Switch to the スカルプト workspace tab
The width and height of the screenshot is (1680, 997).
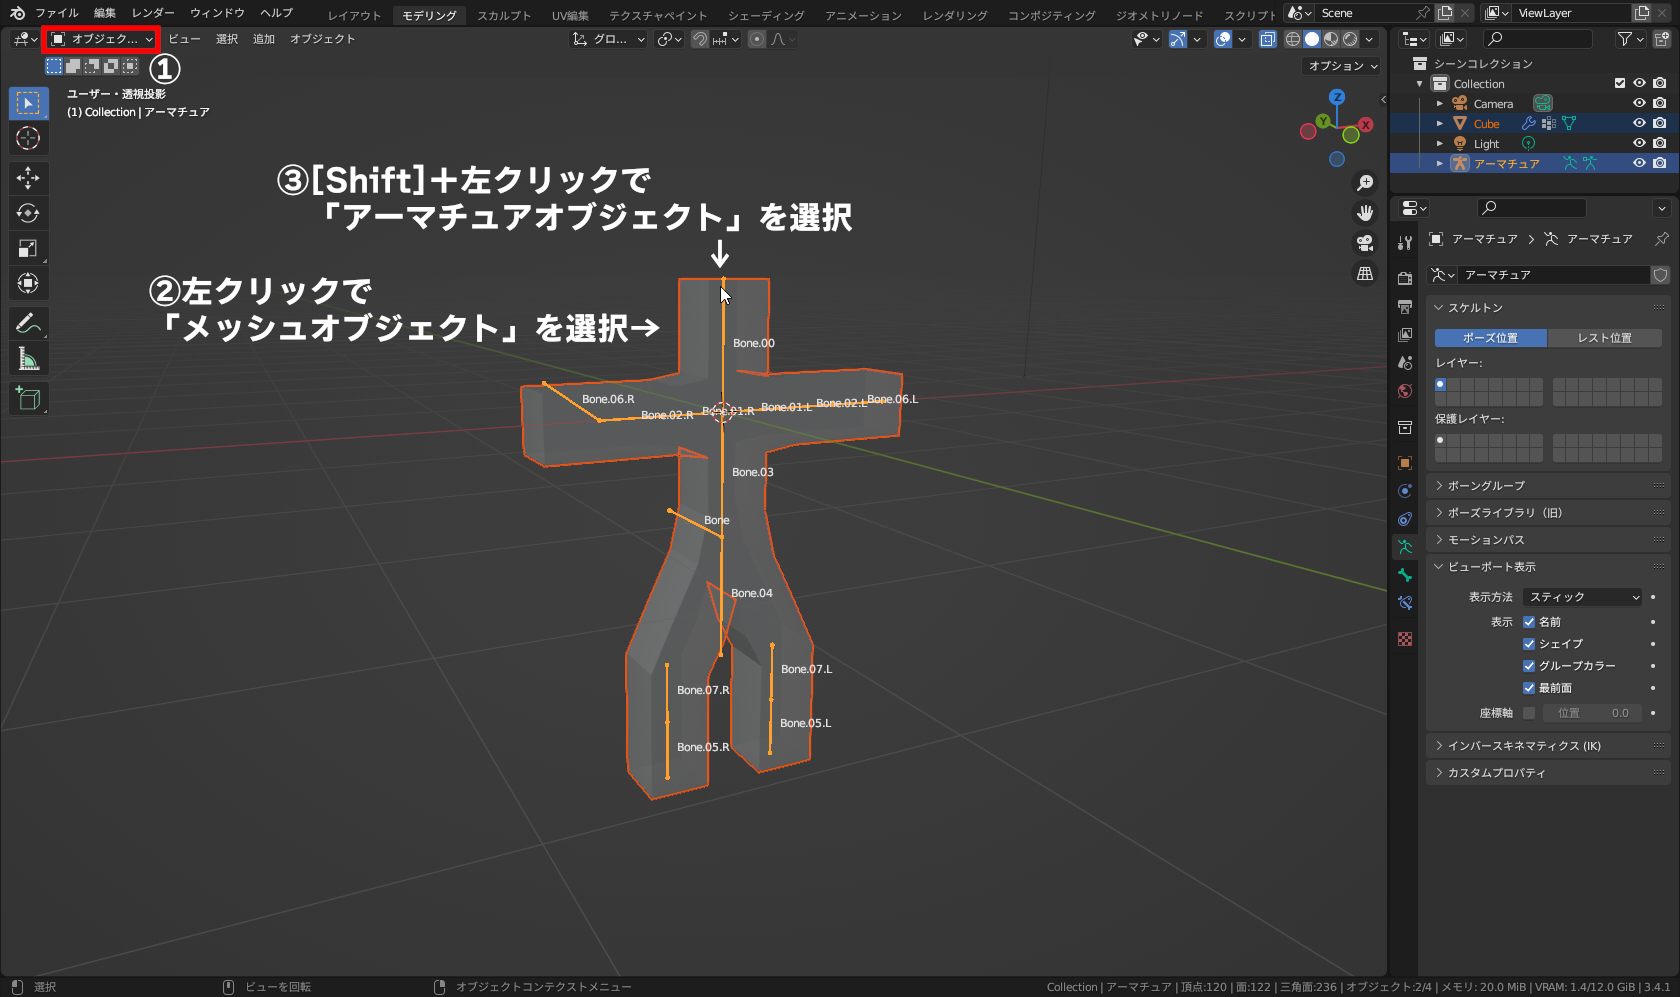pyautogui.click(x=504, y=15)
